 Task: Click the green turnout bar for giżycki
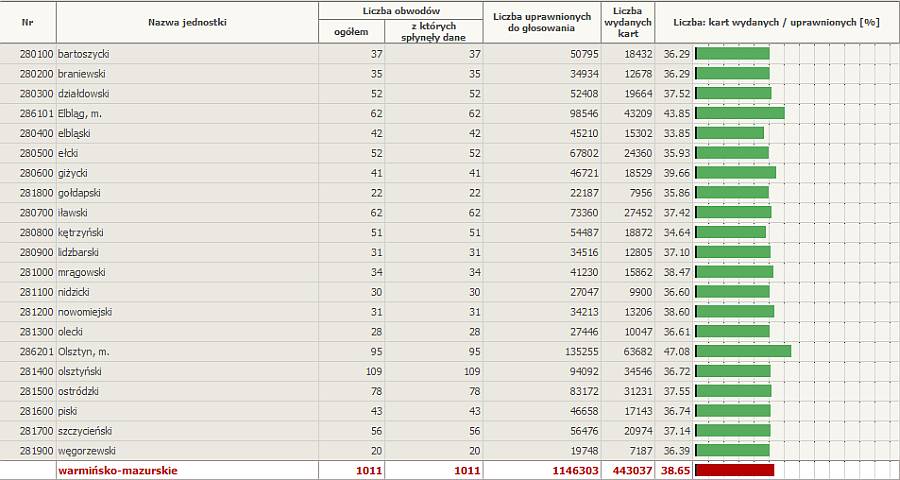coord(735,172)
